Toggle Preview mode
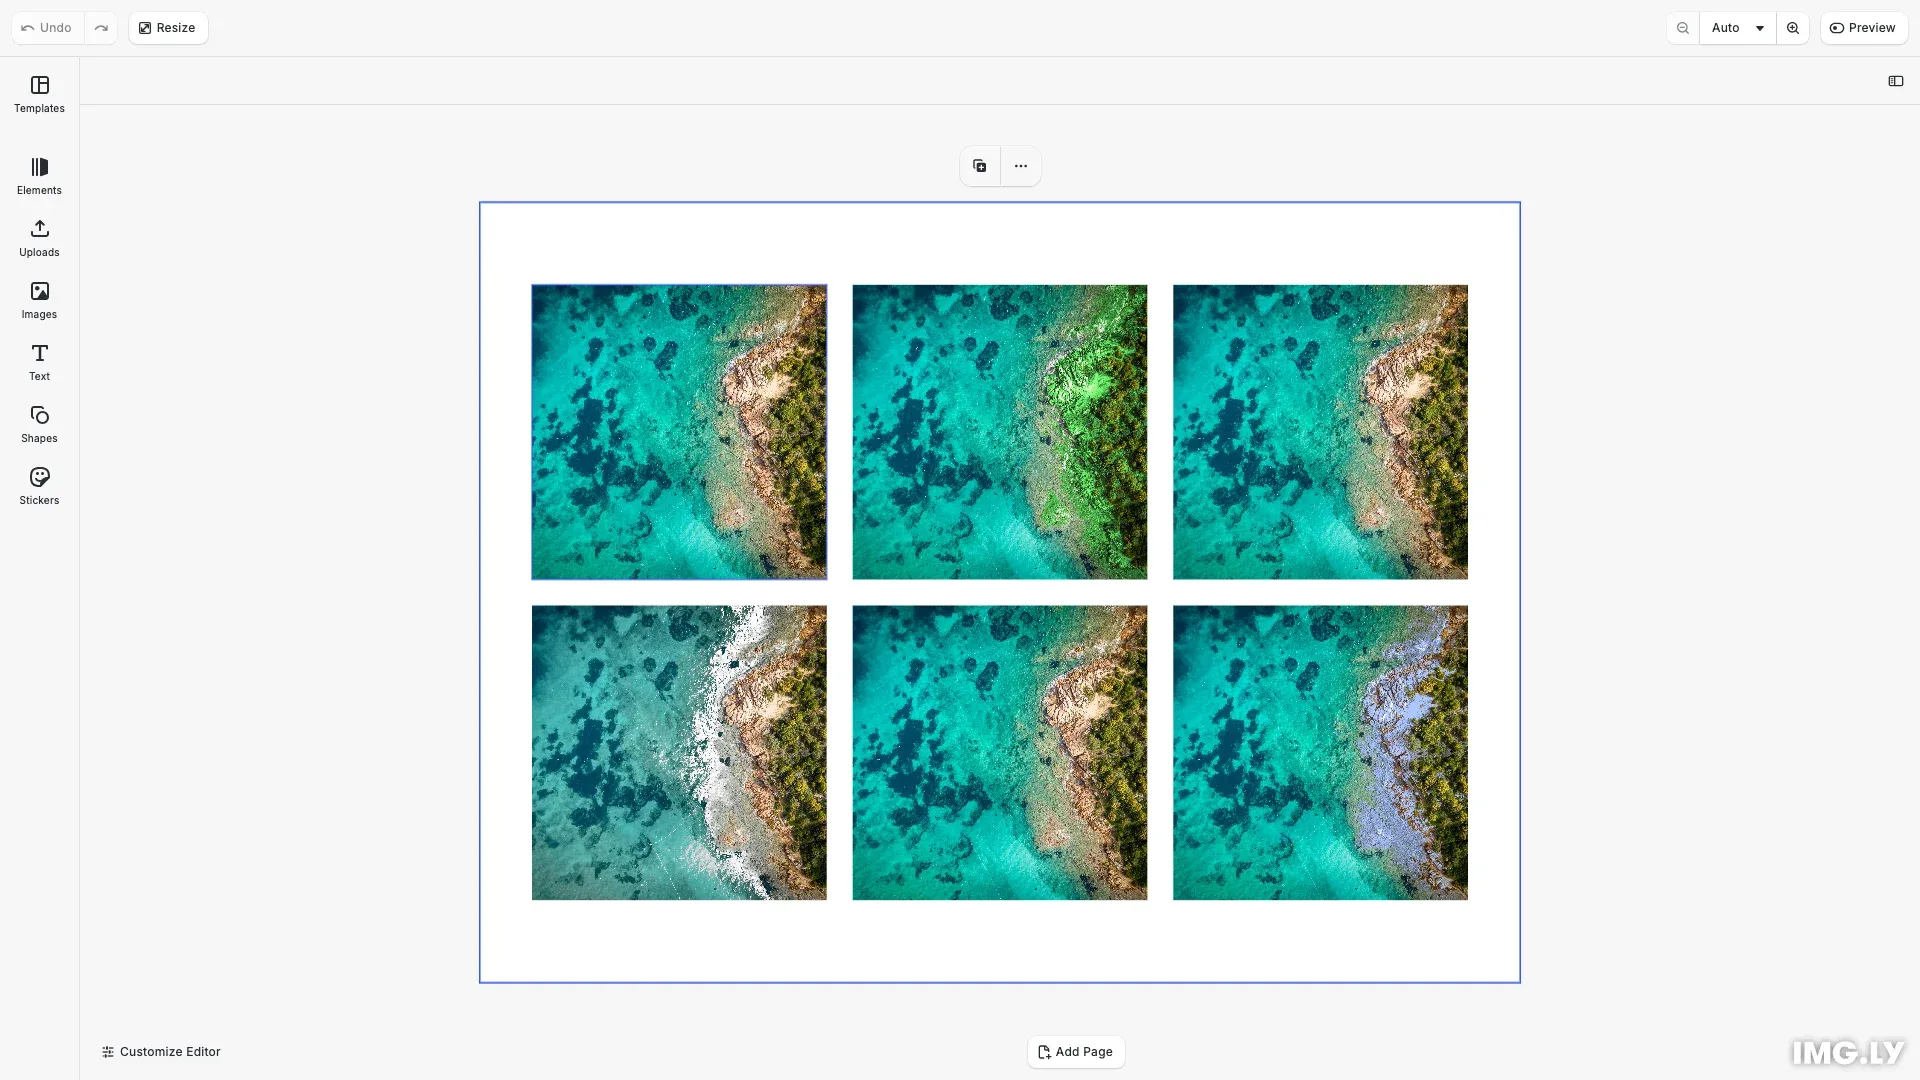Image resolution: width=1920 pixels, height=1080 pixels. point(1863,28)
